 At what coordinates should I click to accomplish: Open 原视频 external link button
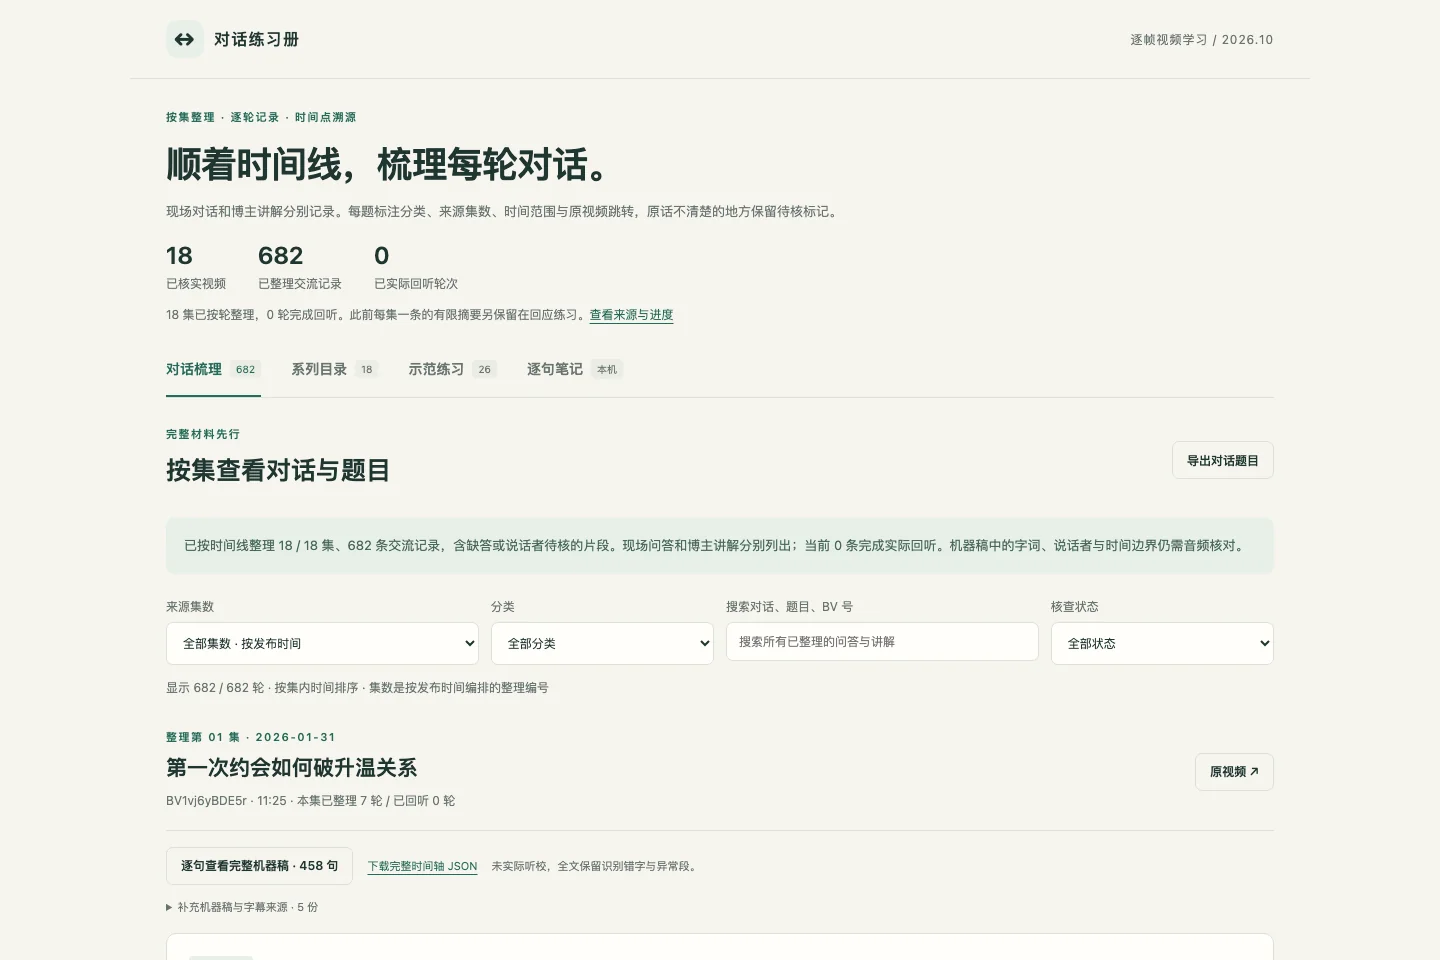pyautogui.click(x=1234, y=772)
